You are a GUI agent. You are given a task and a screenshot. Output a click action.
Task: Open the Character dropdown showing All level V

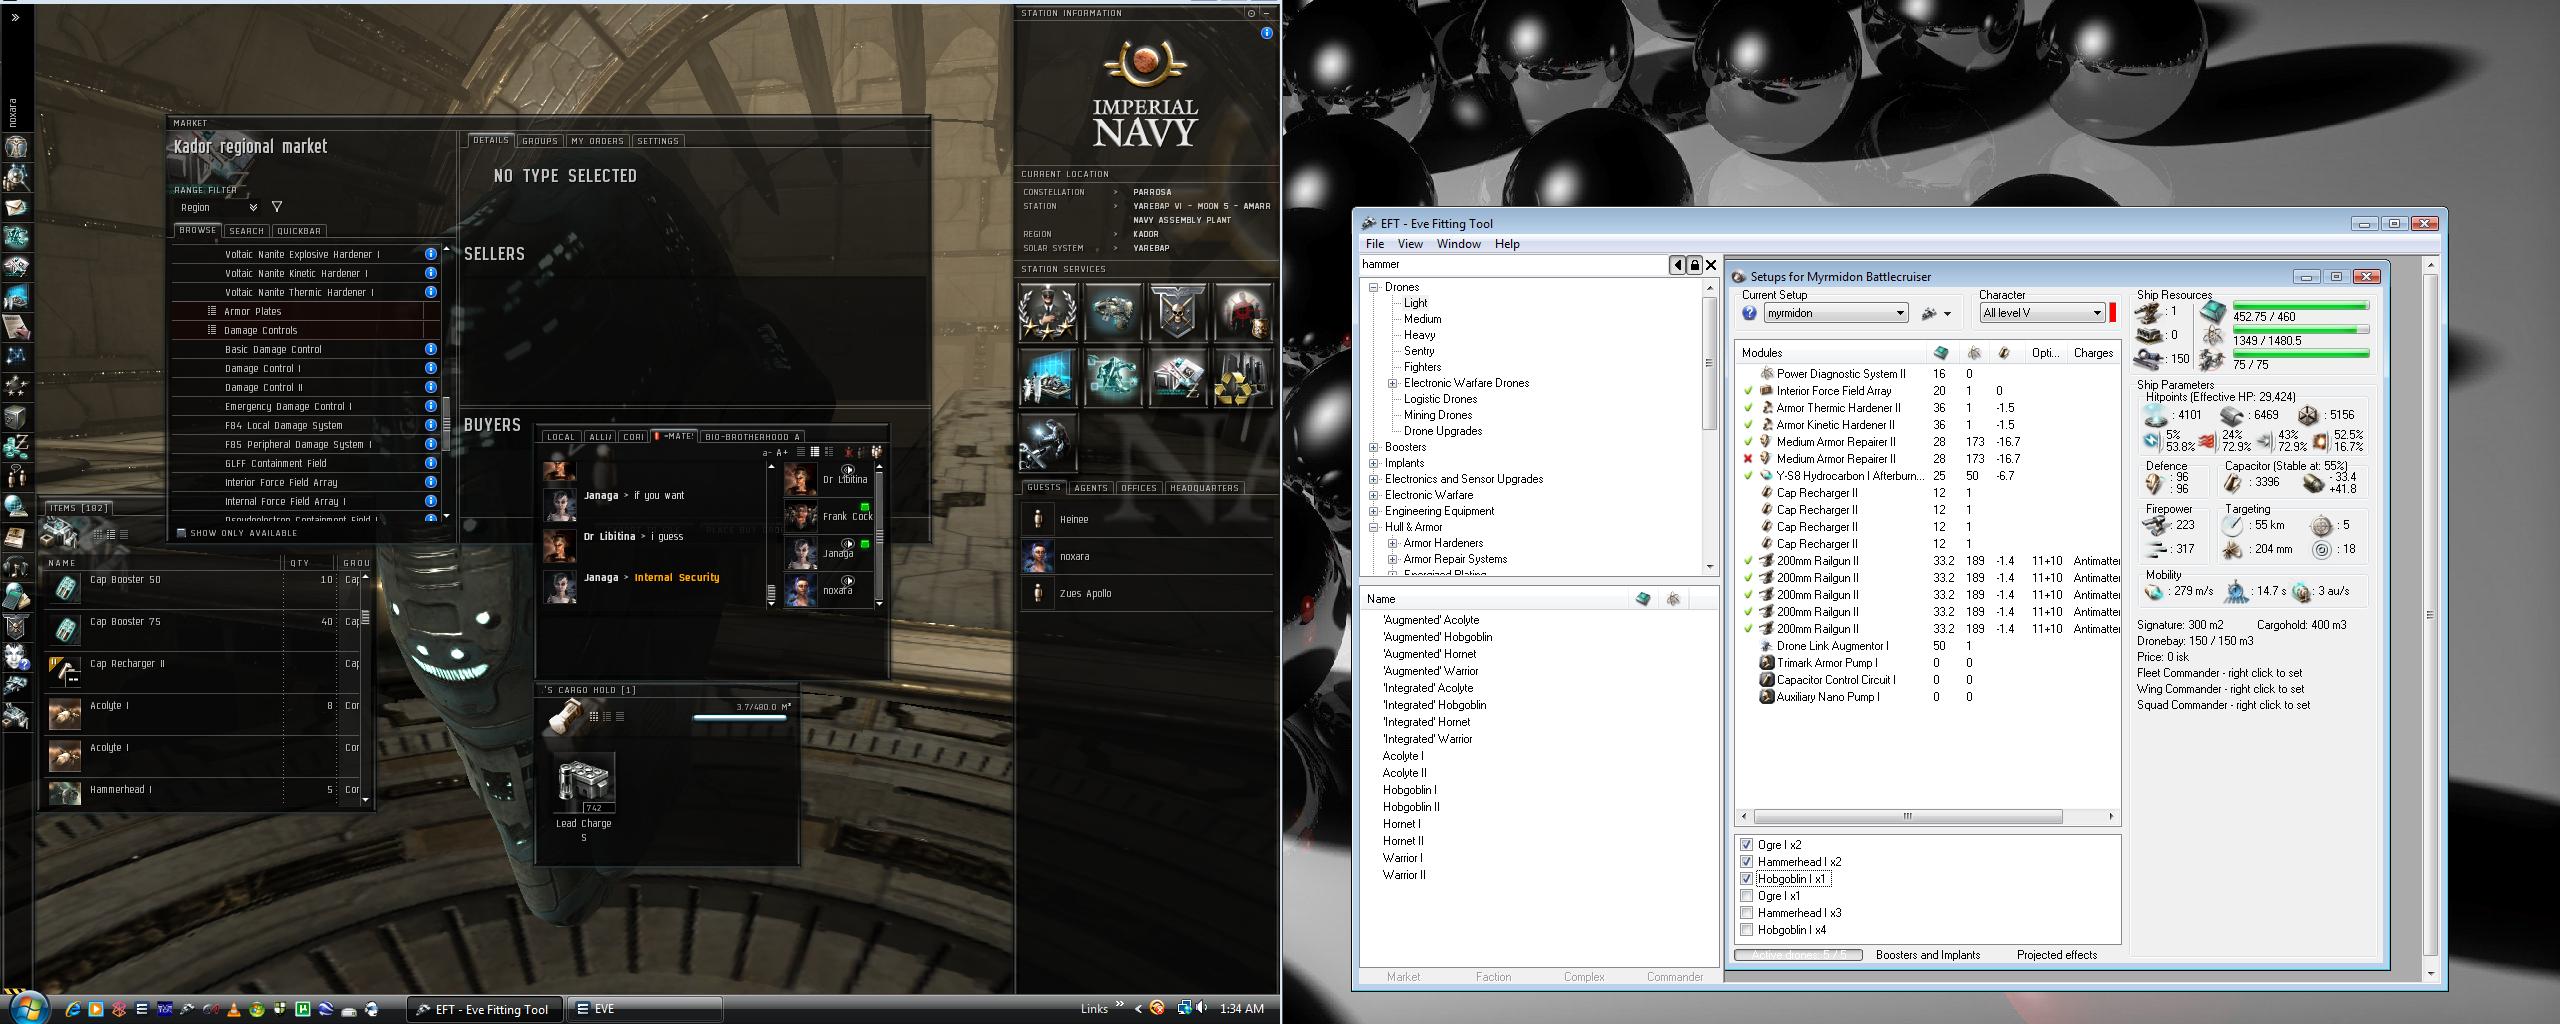point(2042,313)
